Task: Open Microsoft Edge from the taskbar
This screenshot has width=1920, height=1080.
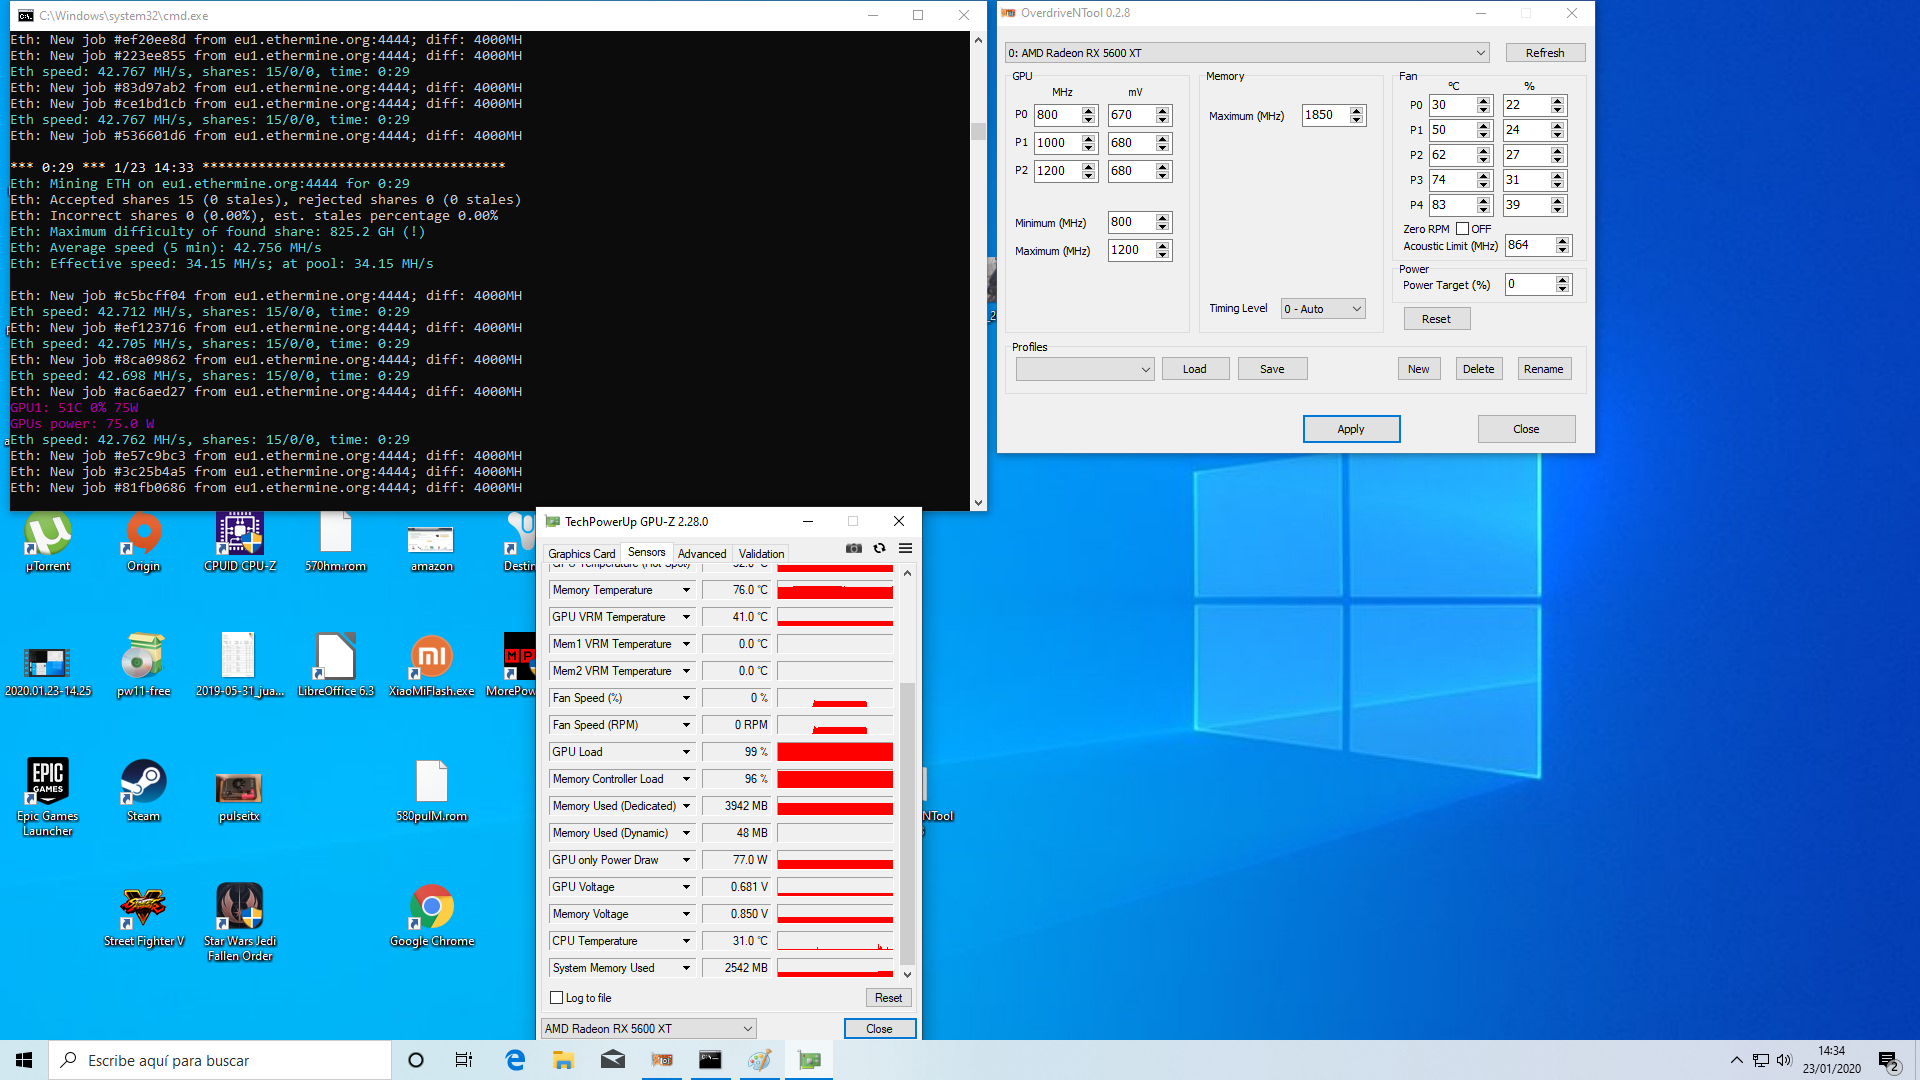Action: 515,1060
